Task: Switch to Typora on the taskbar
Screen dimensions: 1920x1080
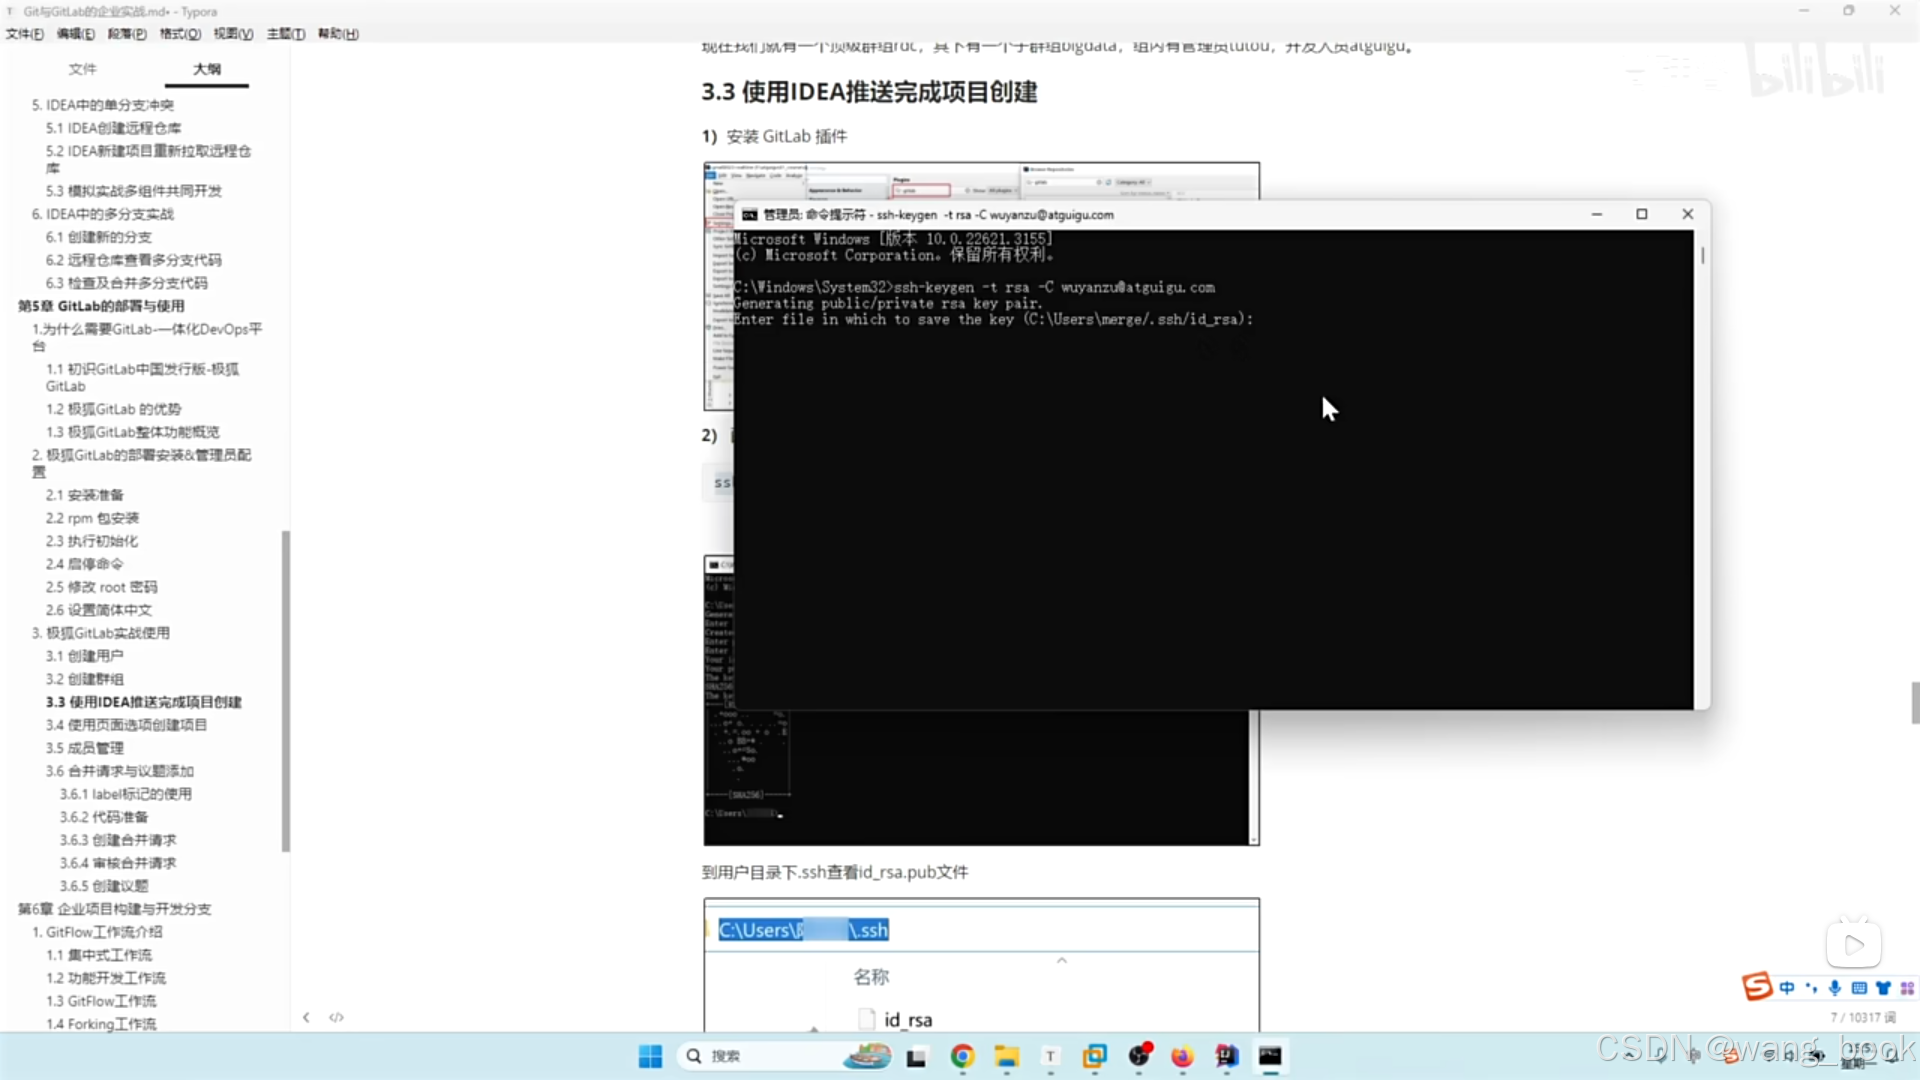Action: coord(1050,1056)
